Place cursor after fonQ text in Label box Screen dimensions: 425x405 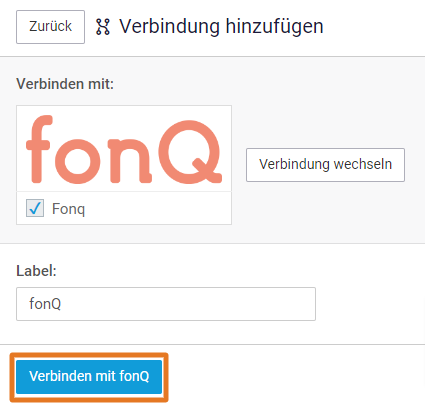(62, 304)
